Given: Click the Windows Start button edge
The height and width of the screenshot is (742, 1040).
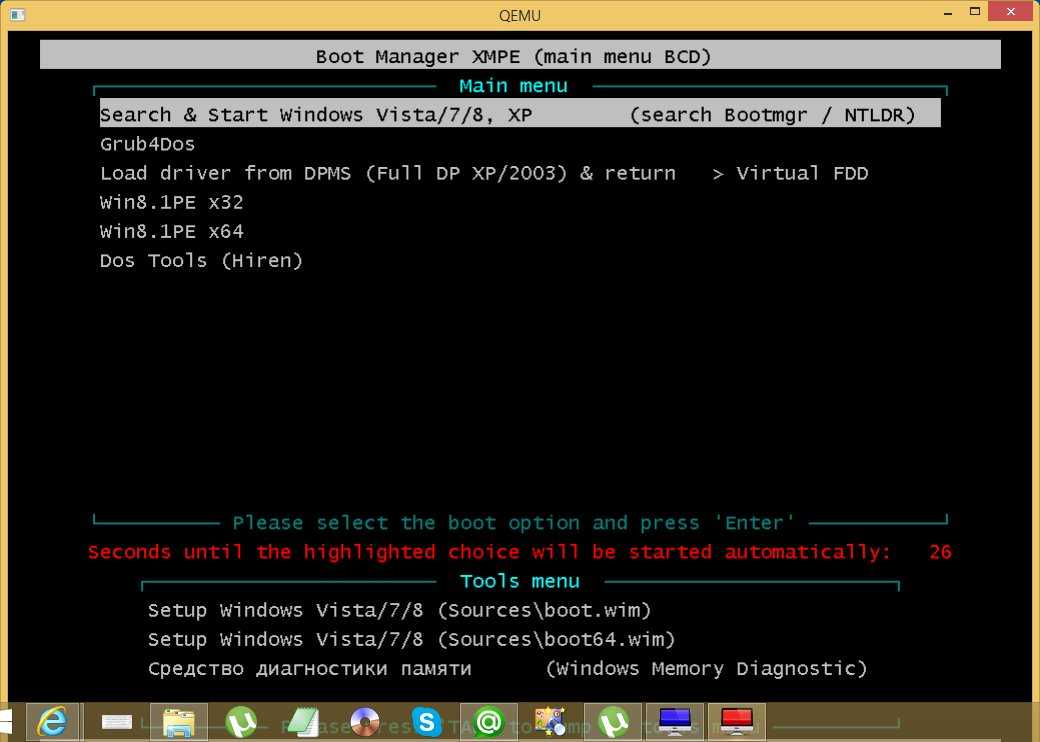Looking at the screenshot, I should tap(5, 722).
